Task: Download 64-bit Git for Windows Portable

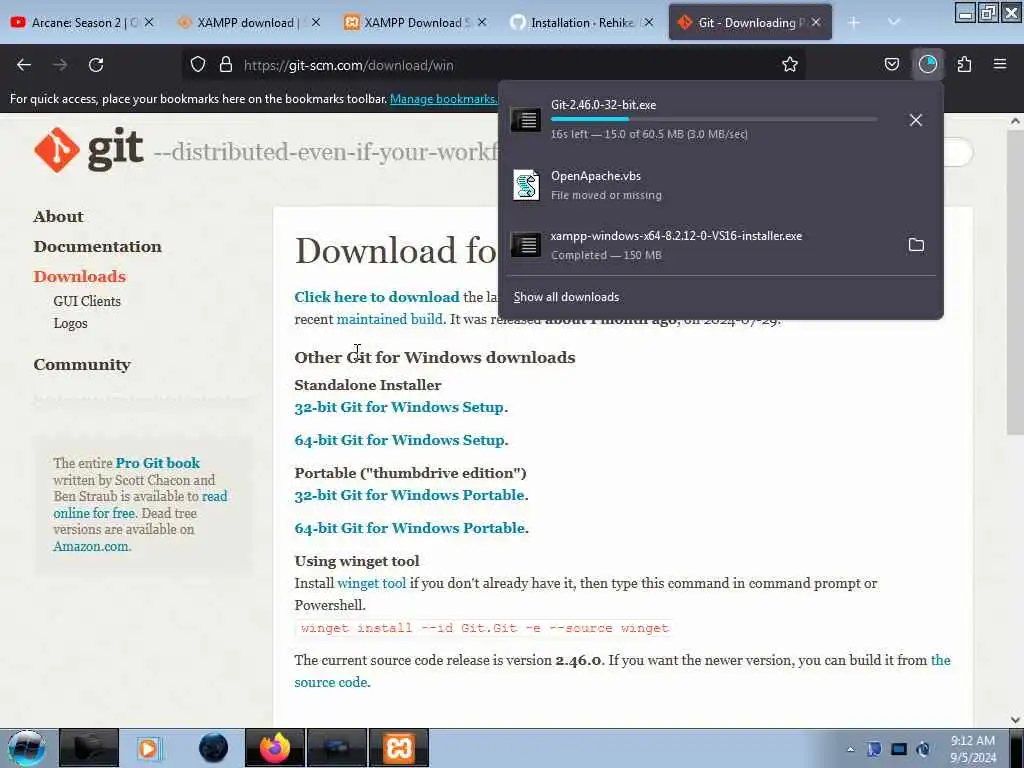Action: (x=409, y=528)
